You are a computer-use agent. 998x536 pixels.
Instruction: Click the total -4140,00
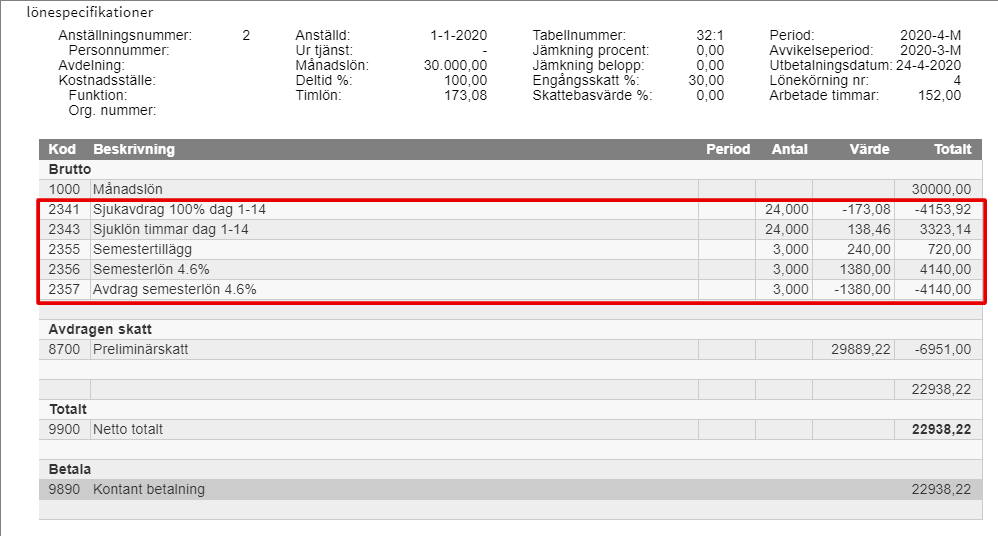coord(943,290)
